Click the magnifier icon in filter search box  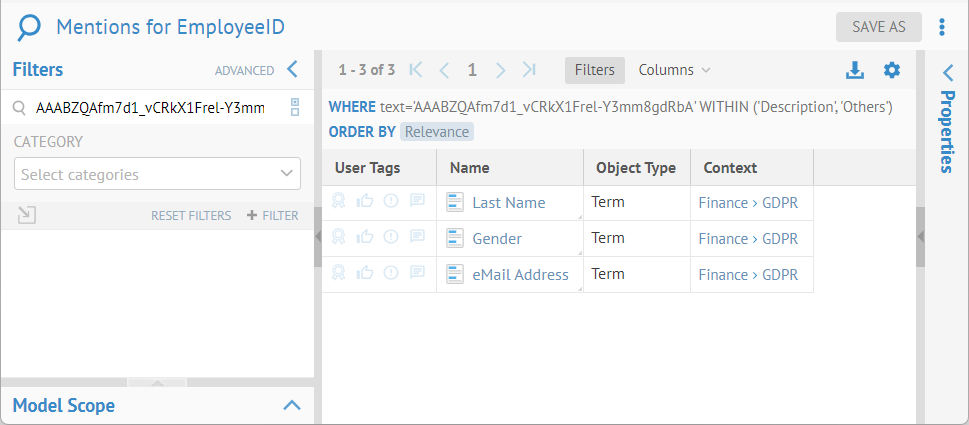[19, 107]
